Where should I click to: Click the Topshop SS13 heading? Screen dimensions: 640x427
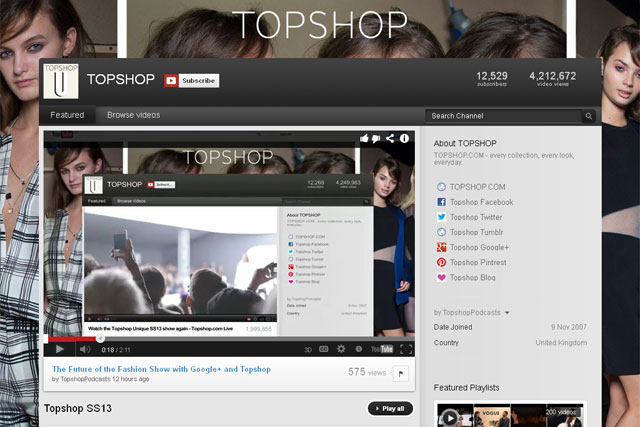pyautogui.click(x=78, y=408)
